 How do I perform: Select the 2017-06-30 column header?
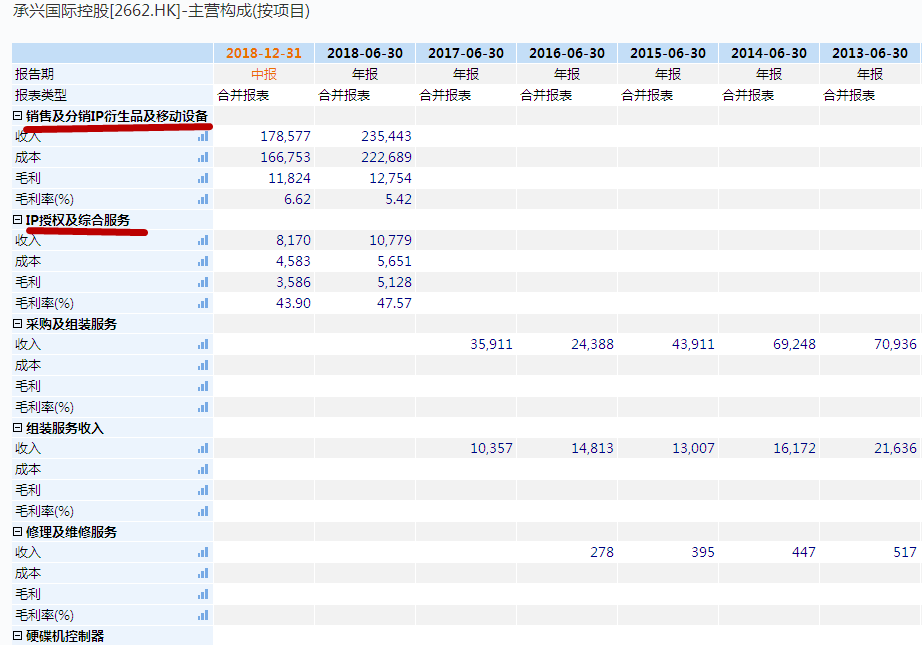click(x=466, y=54)
